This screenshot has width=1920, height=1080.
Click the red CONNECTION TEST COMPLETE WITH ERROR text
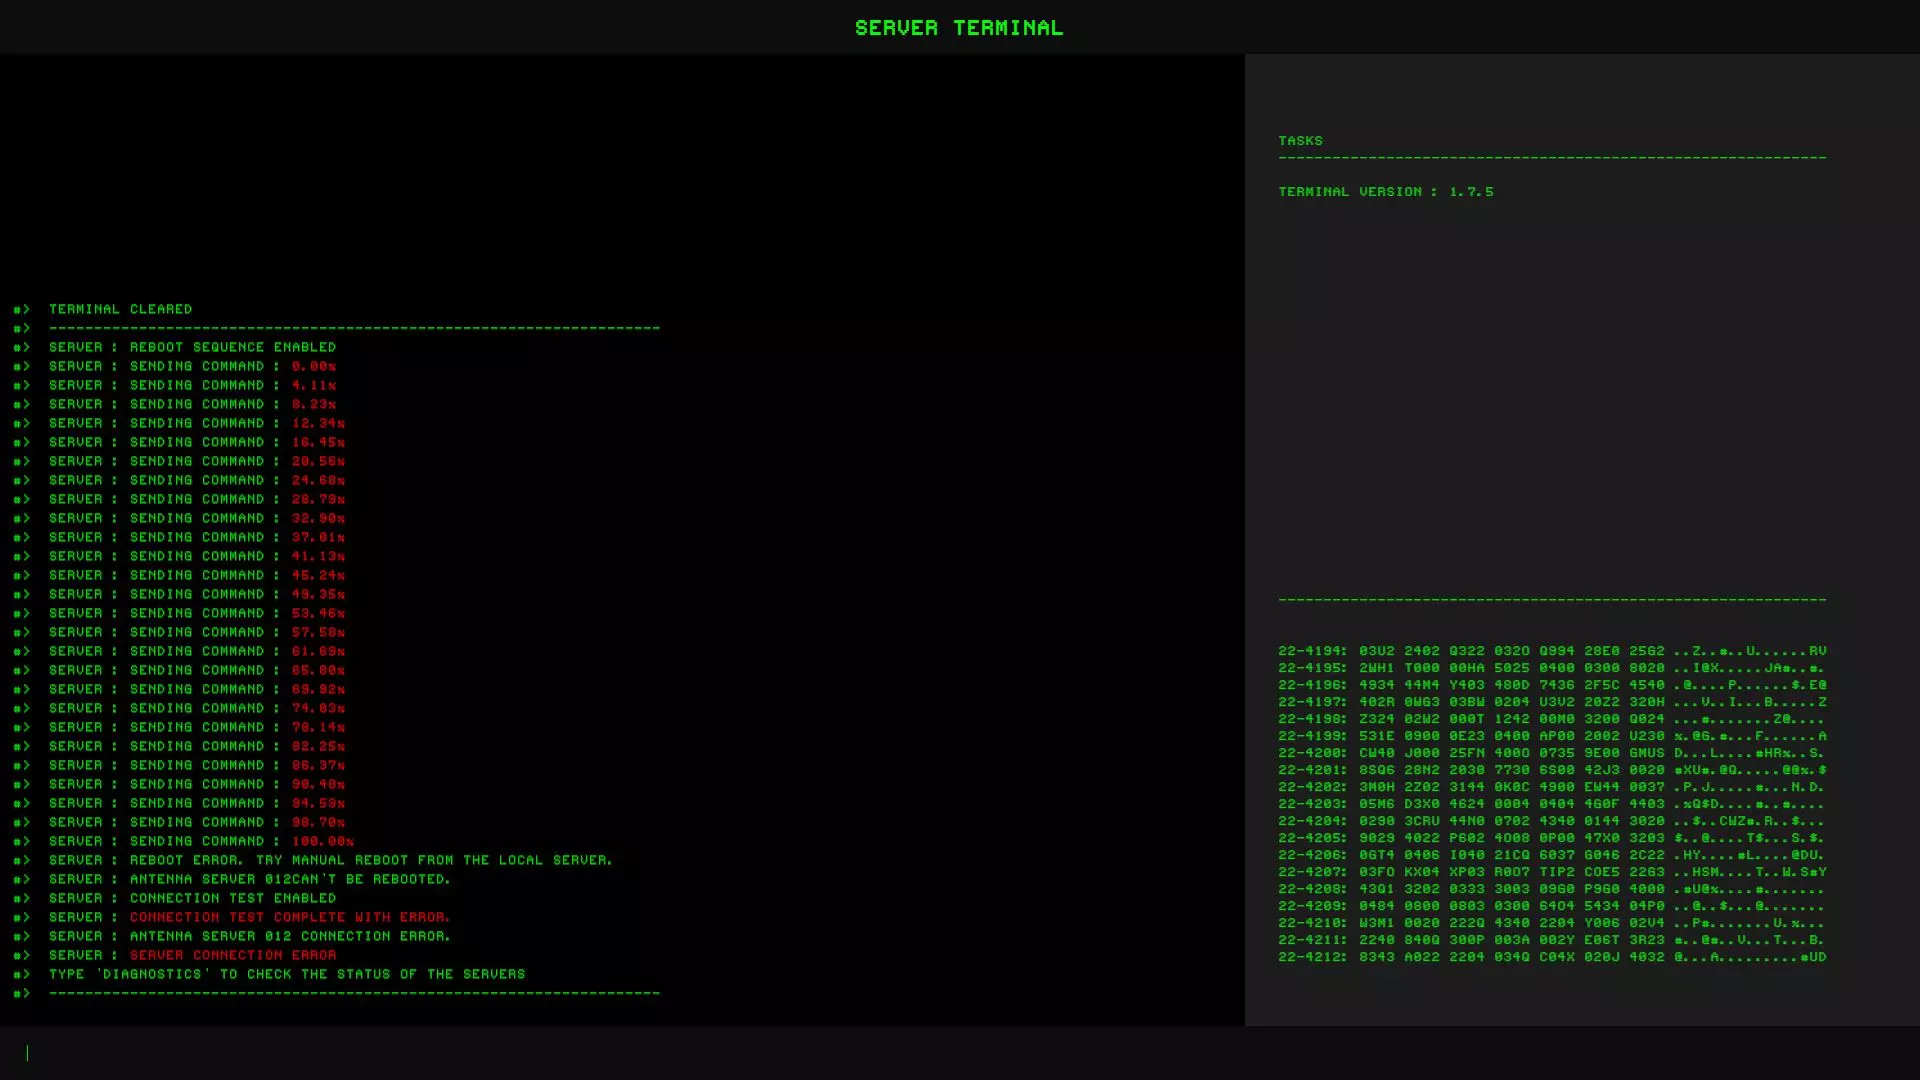[x=289, y=917]
